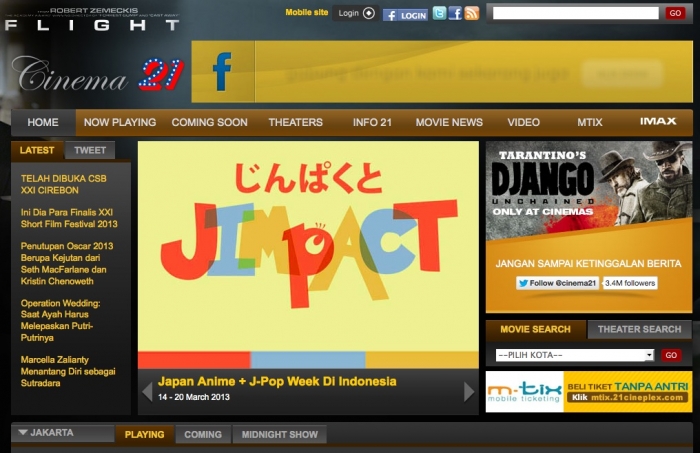The width and height of the screenshot is (700, 453).
Task: Open the Twitter icon in header
Action: (x=439, y=13)
